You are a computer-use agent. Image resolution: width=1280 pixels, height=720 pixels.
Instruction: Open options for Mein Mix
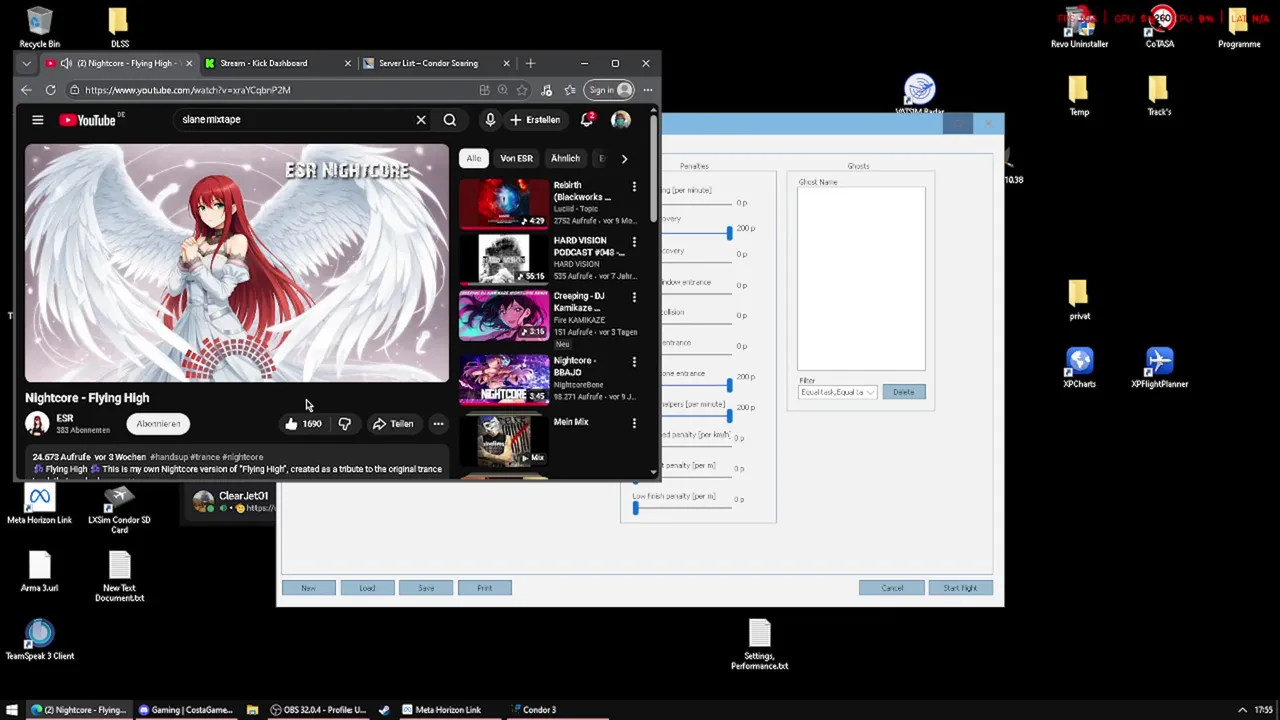(634, 423)
